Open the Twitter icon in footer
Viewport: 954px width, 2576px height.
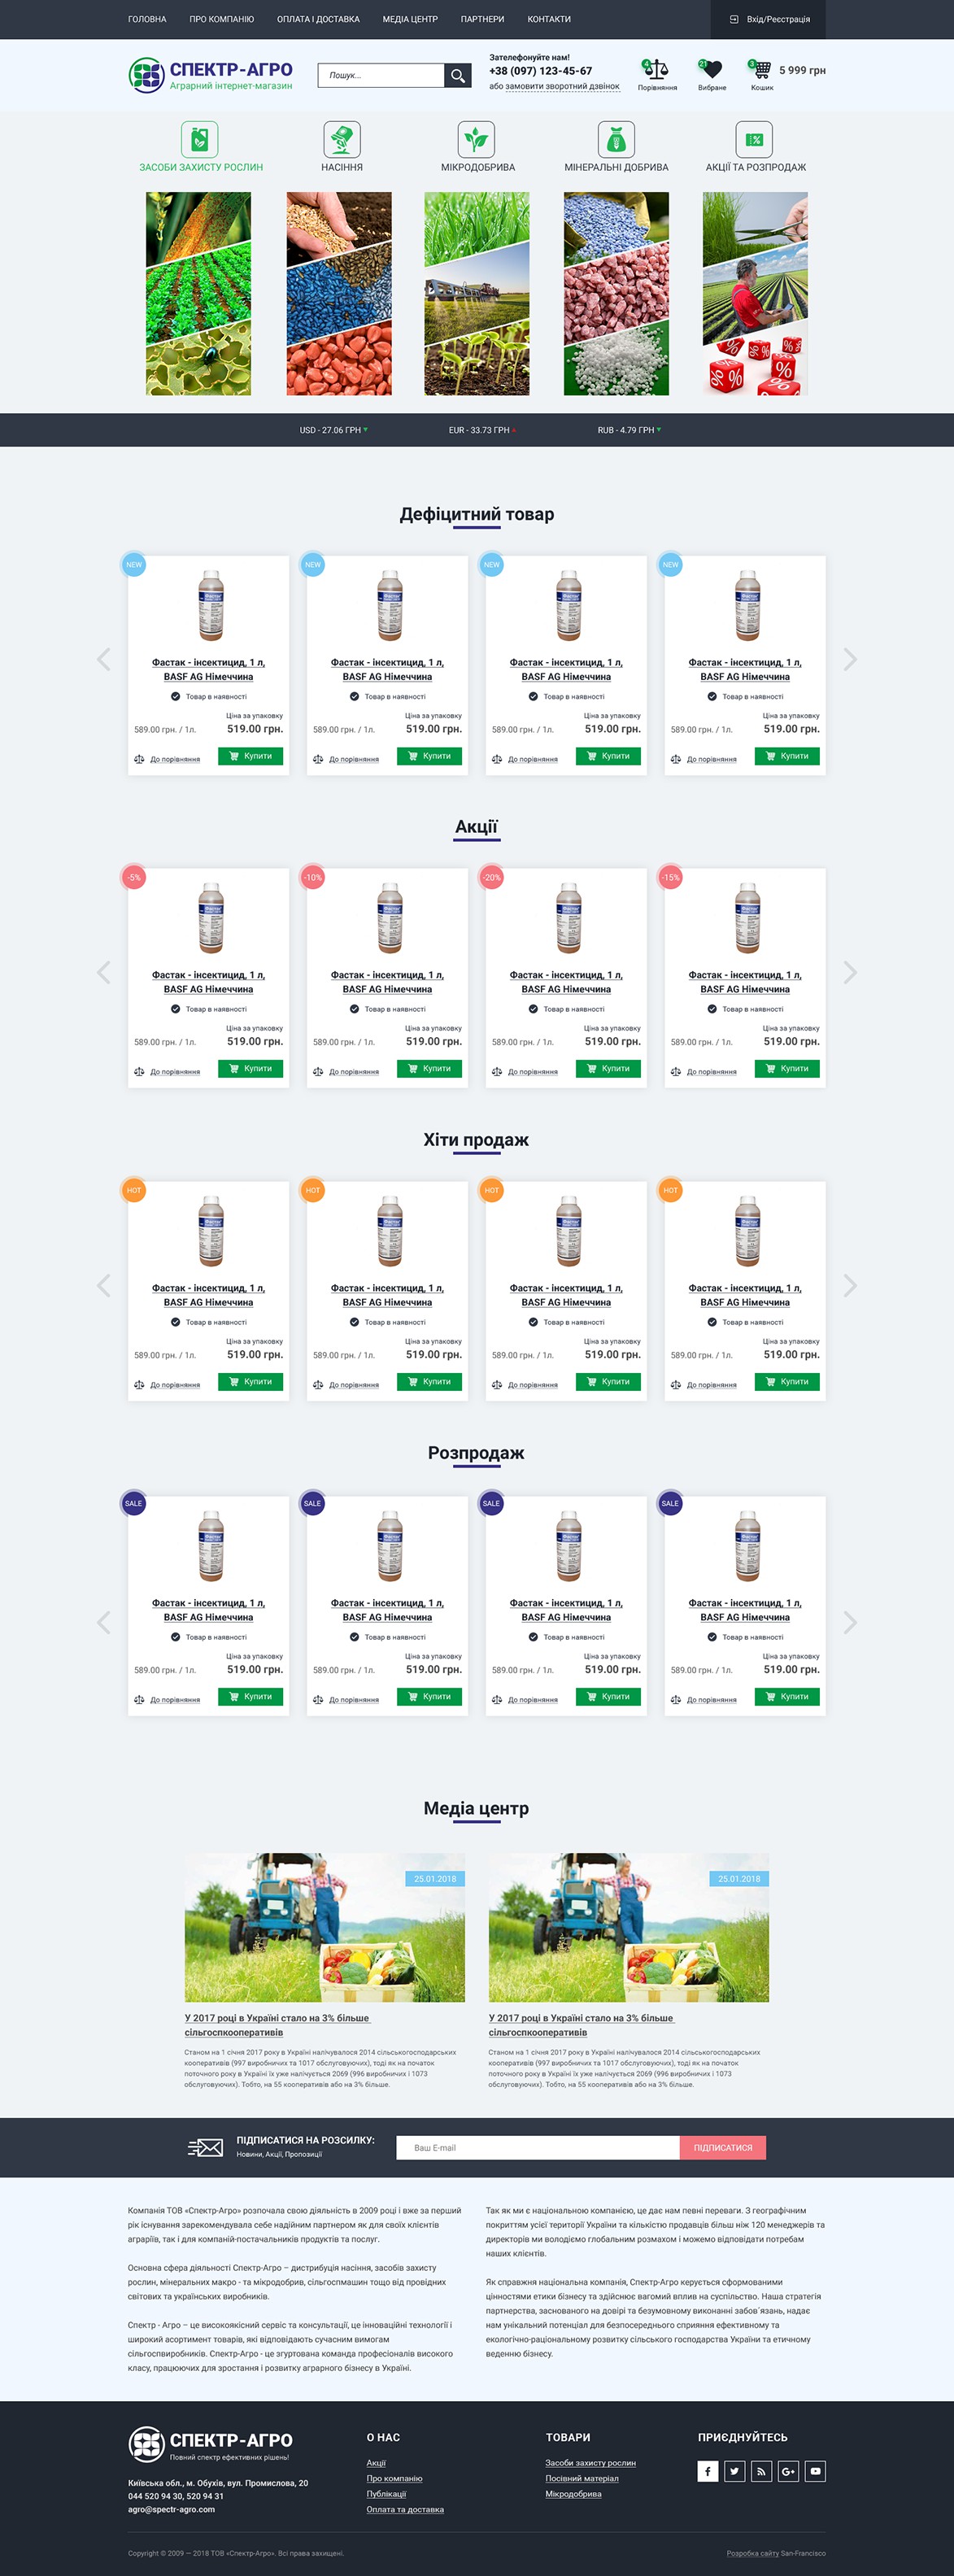click(735, 2471)
